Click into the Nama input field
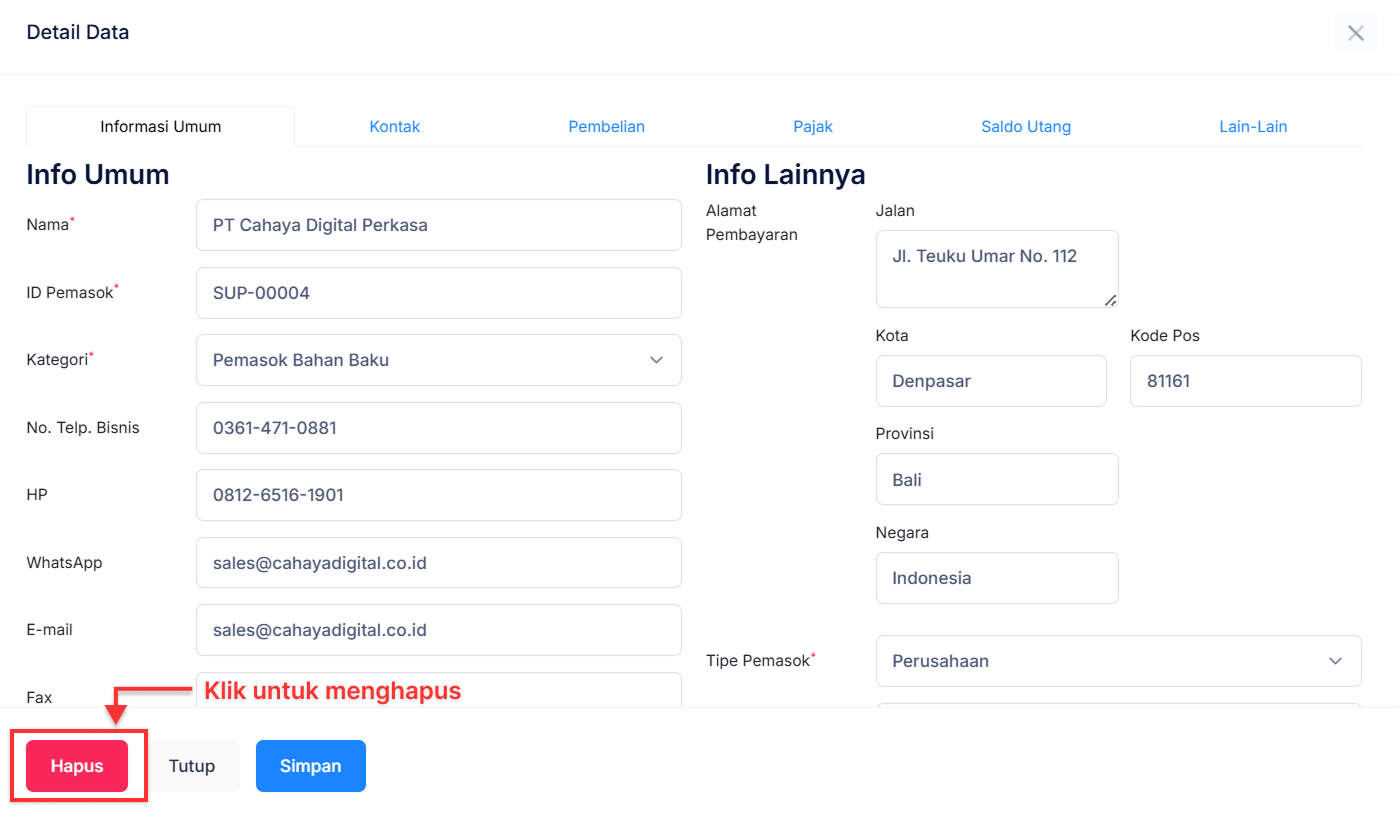Viewport: 1399px width, 817px height. pos(438,225)
